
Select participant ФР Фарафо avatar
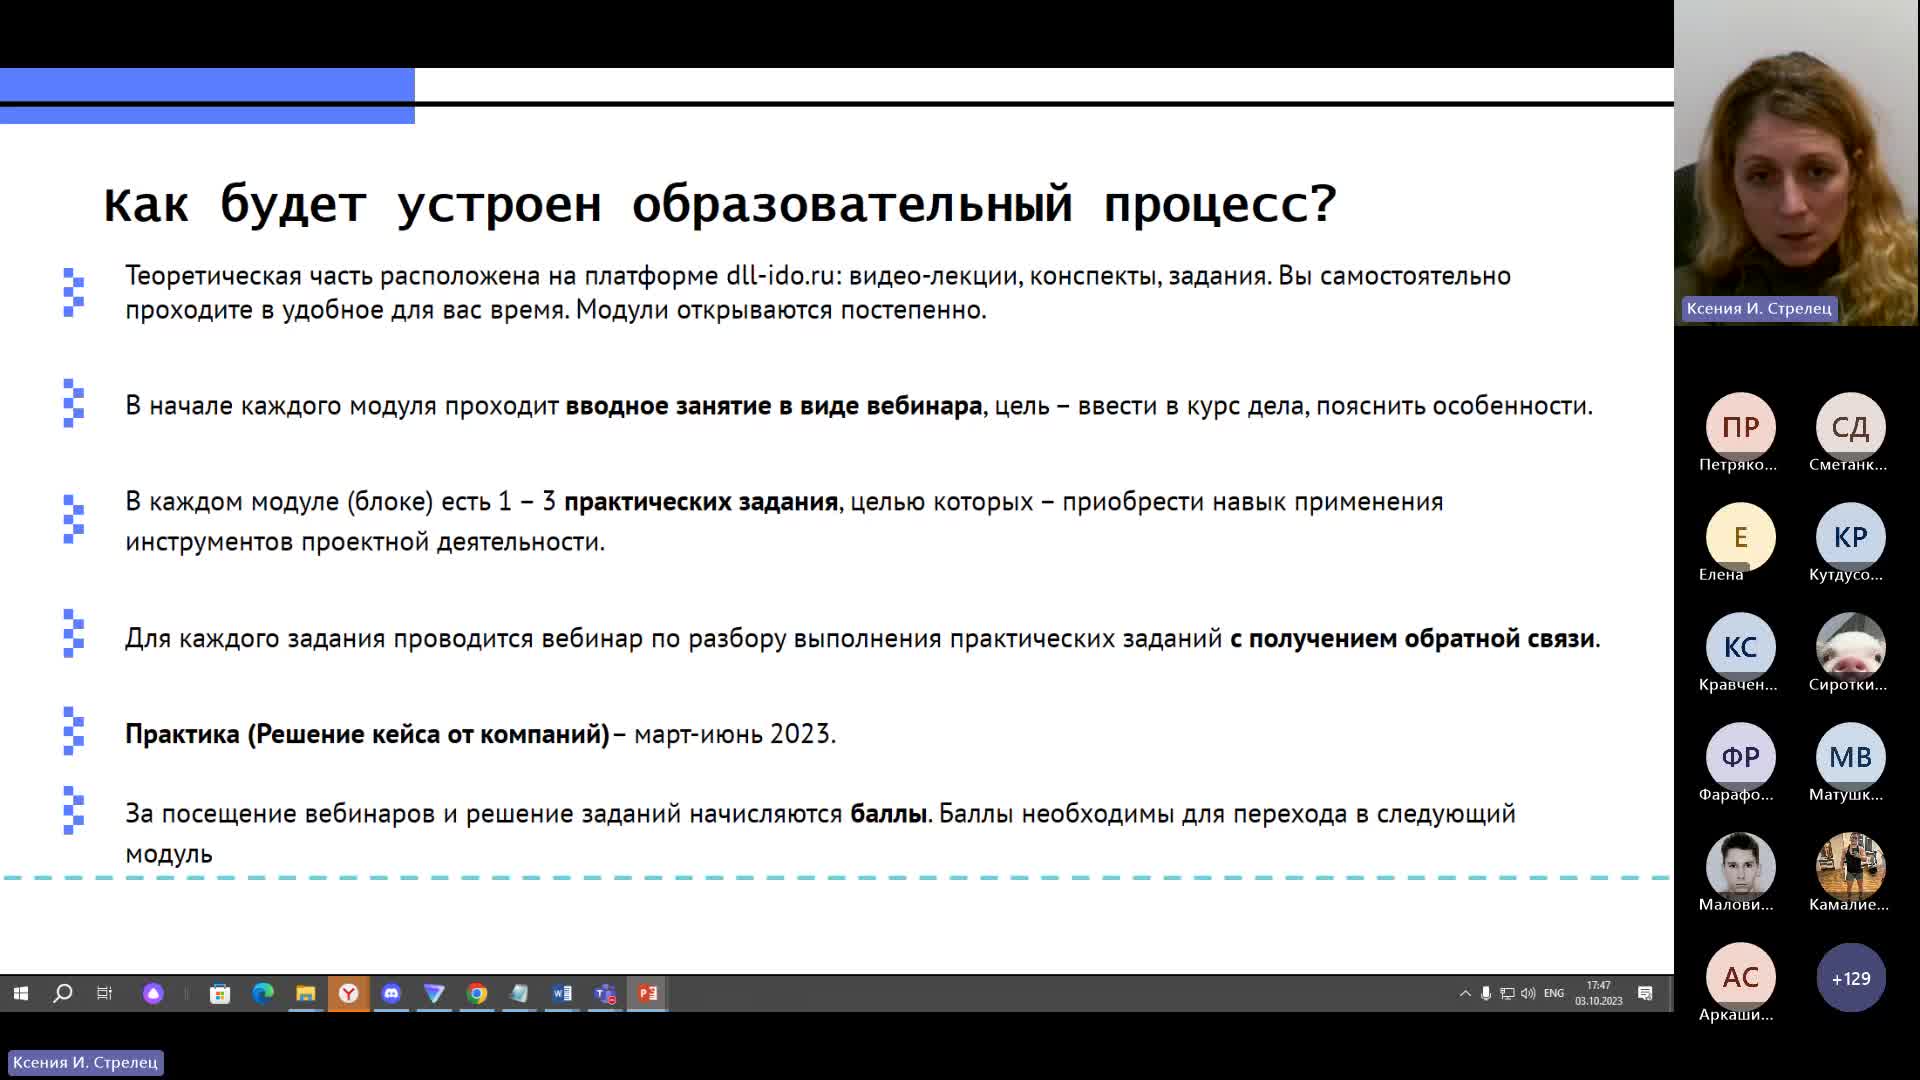click(1740, 757)
